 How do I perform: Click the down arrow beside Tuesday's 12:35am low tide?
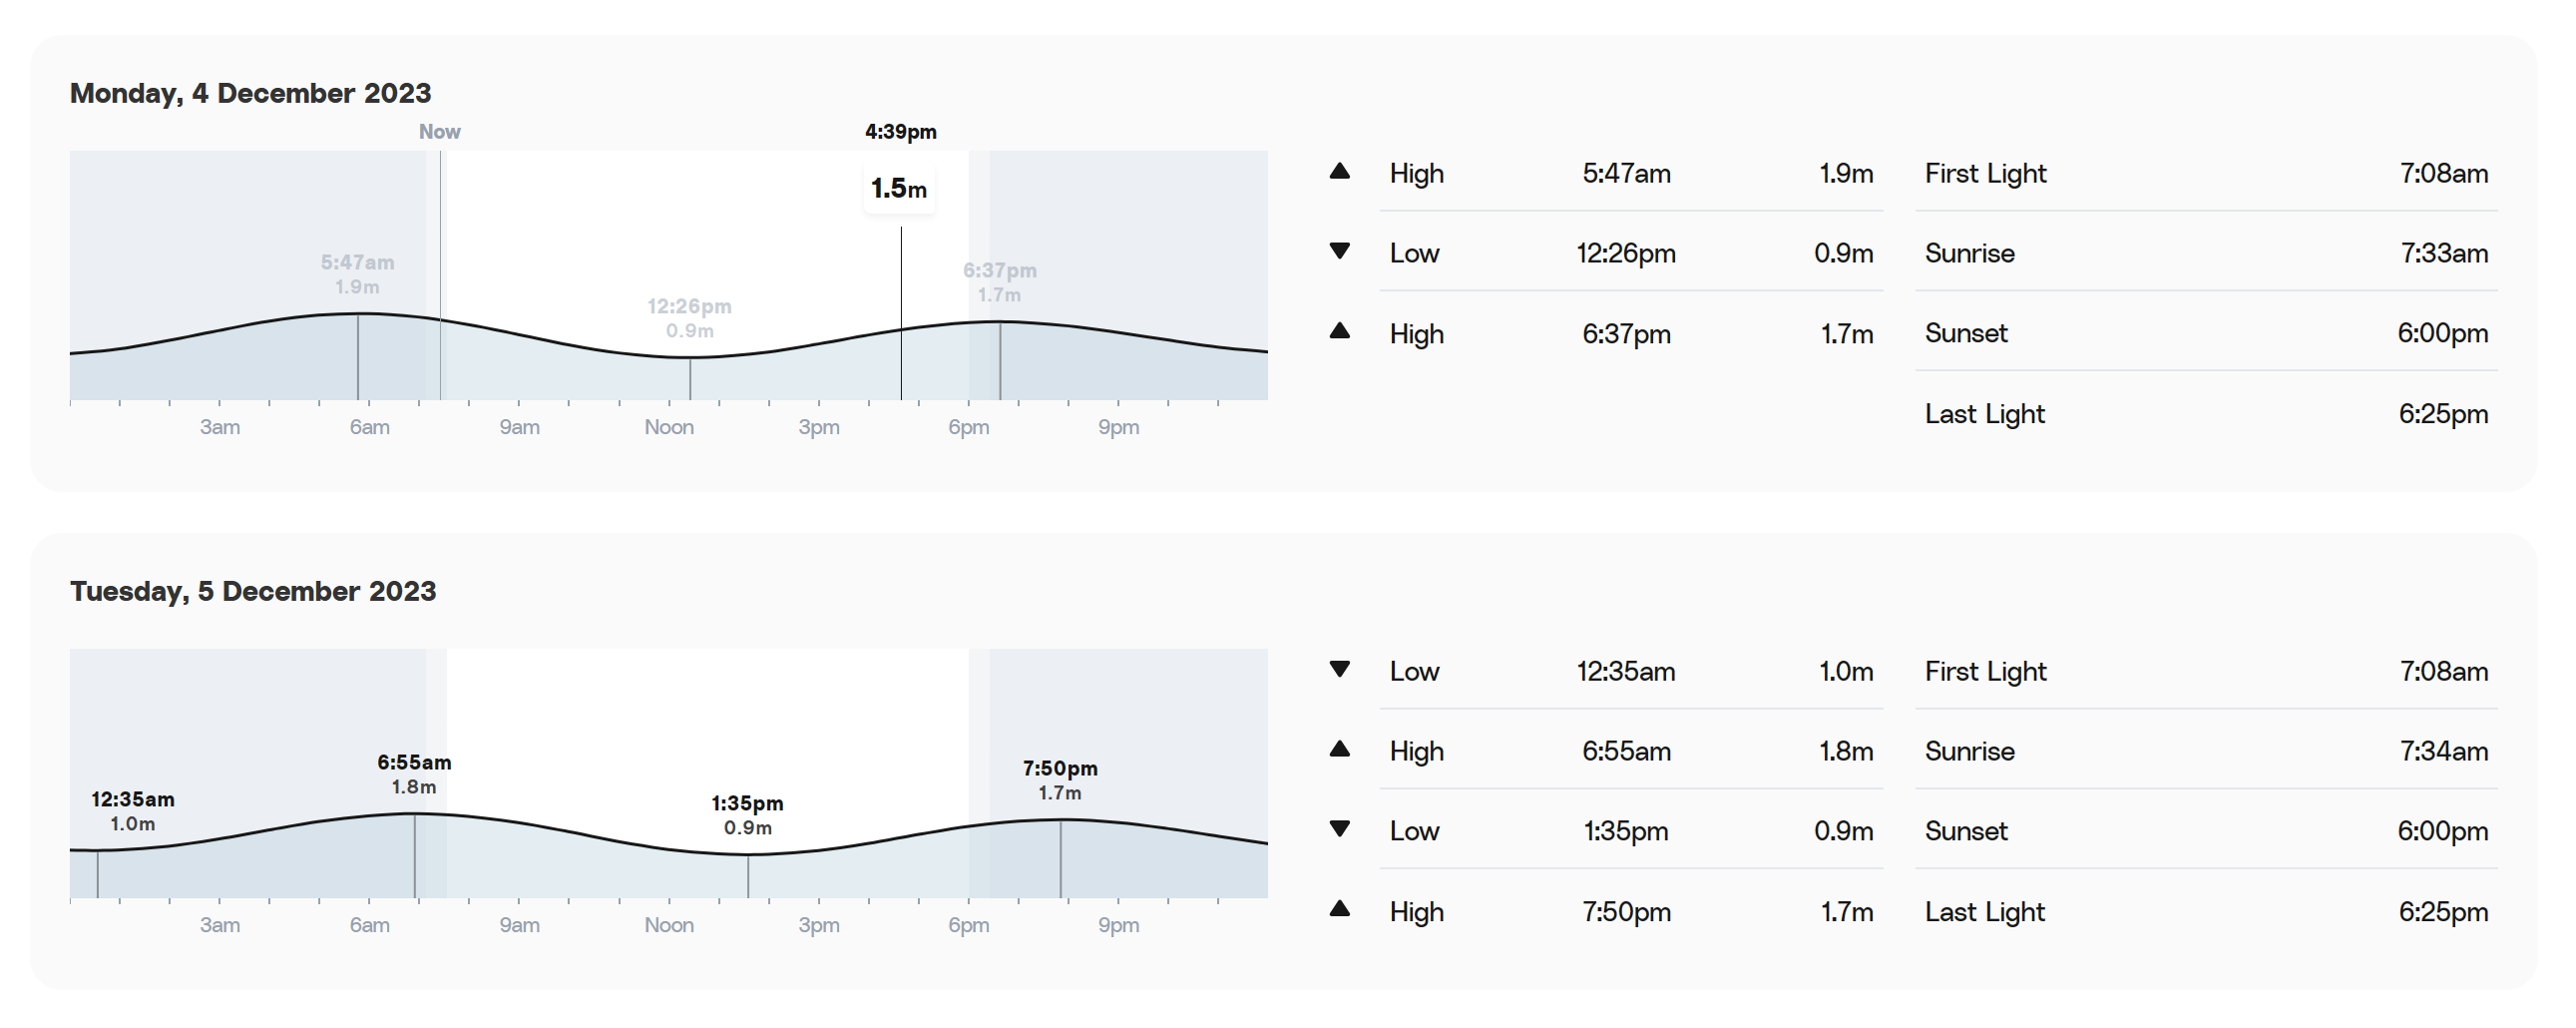[1340, 669]
